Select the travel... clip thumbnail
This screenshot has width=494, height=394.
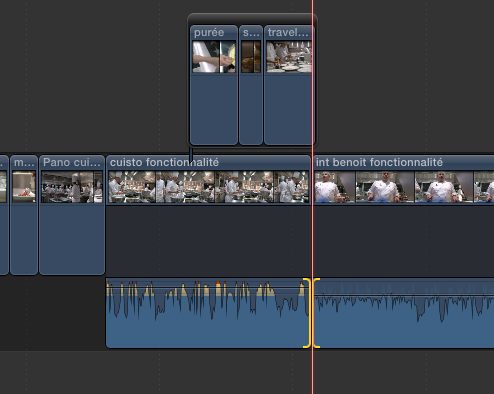coord(289,56)
